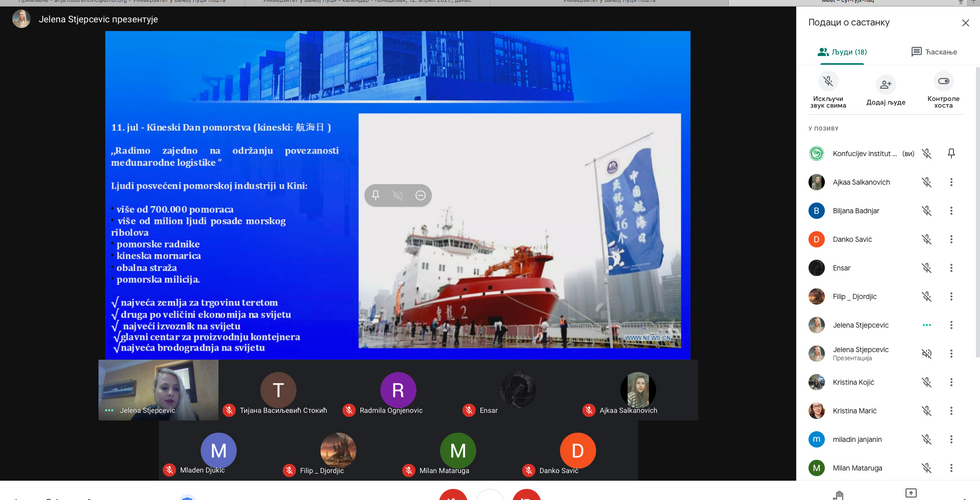Screen dimensions: 980x500
Task: Open options menu for Biljana Badnjar
Action: tap(951, 211)
